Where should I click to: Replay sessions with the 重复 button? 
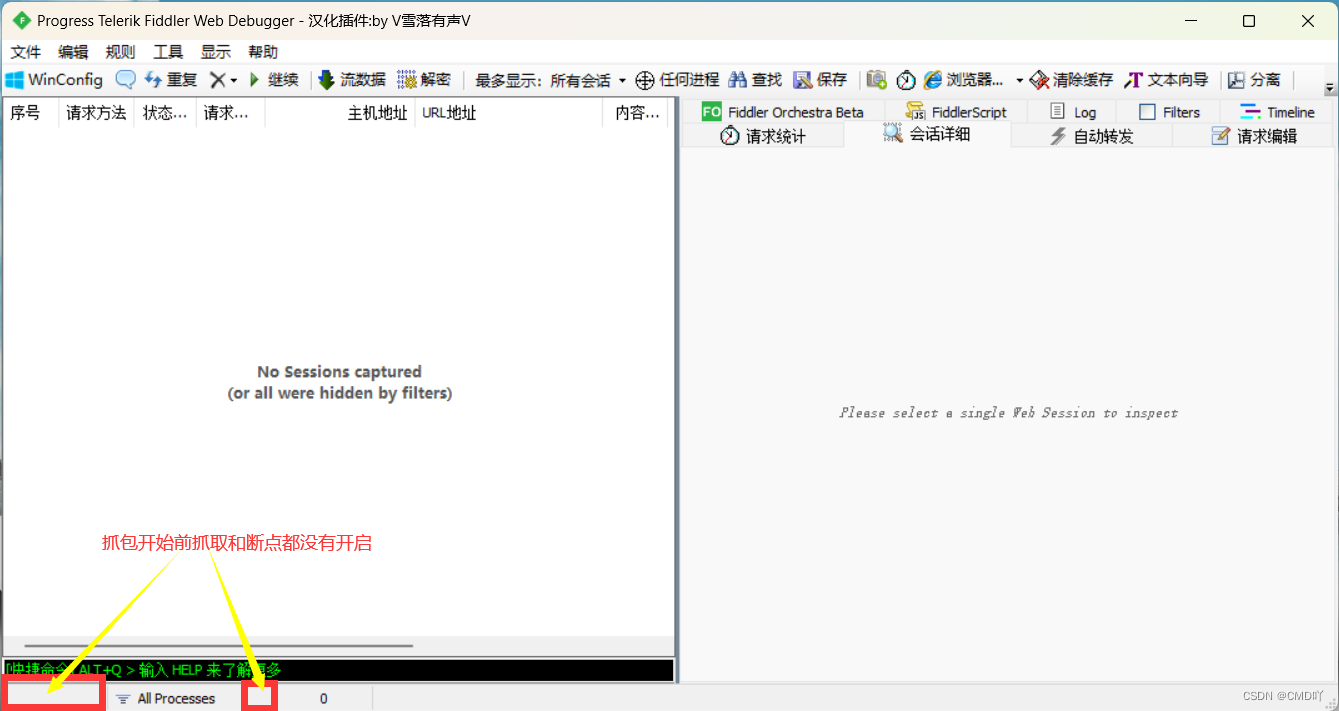171,80
